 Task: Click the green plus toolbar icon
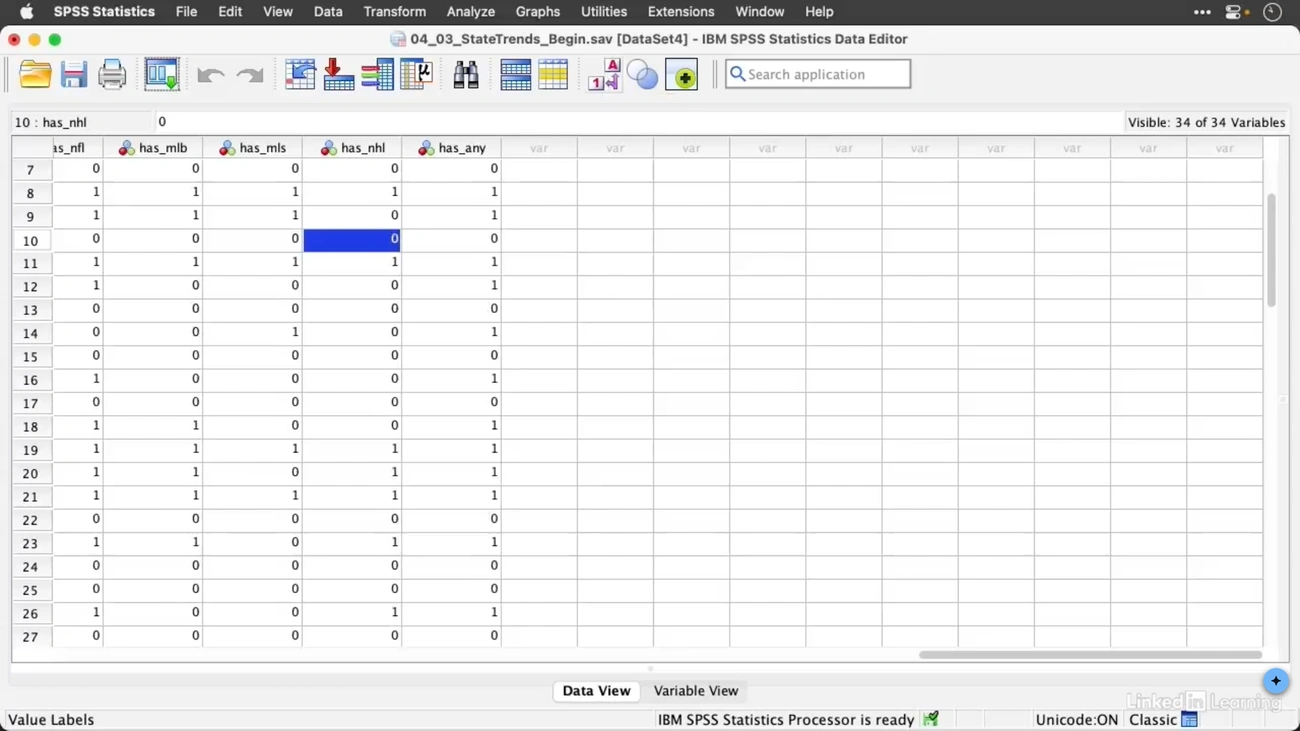[x=682, y=75]
